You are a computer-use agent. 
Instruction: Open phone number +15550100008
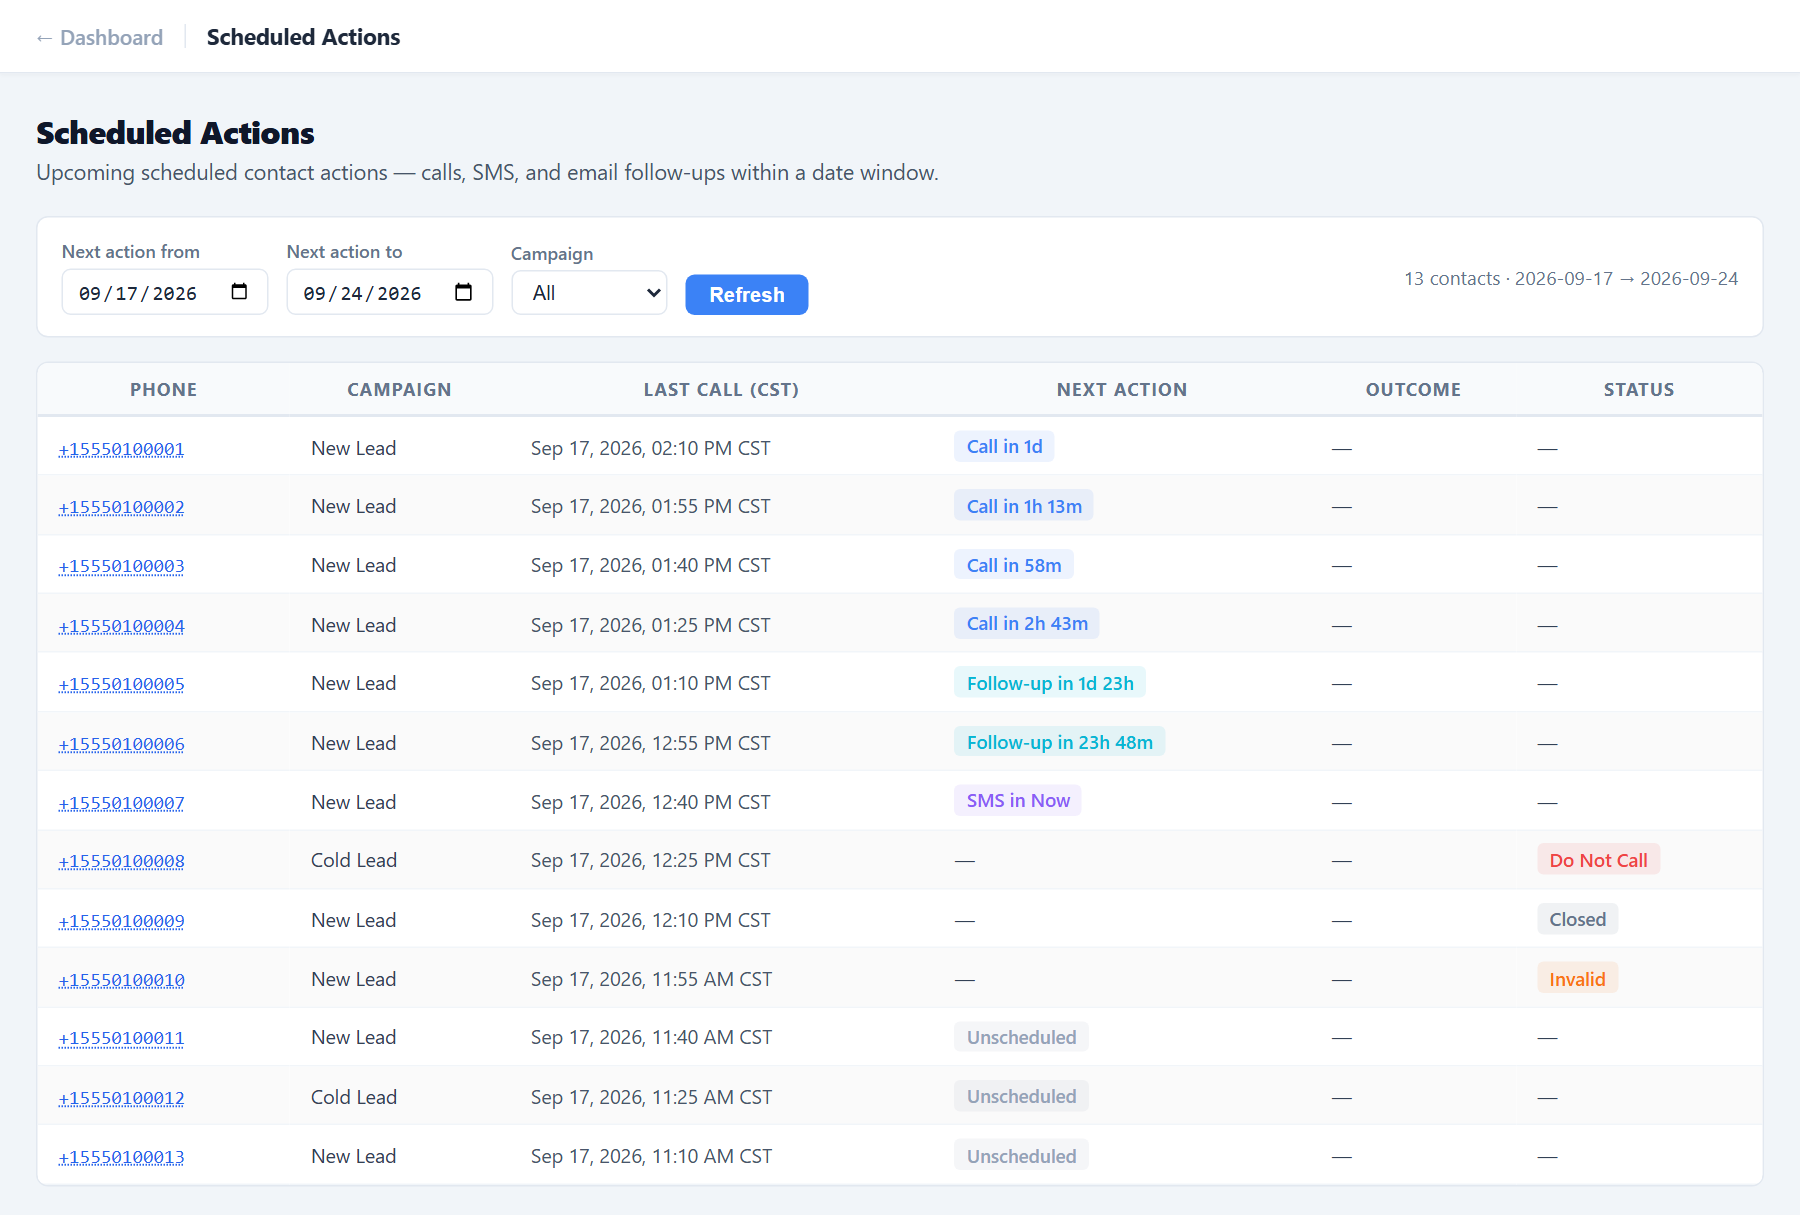coord(121,861)
